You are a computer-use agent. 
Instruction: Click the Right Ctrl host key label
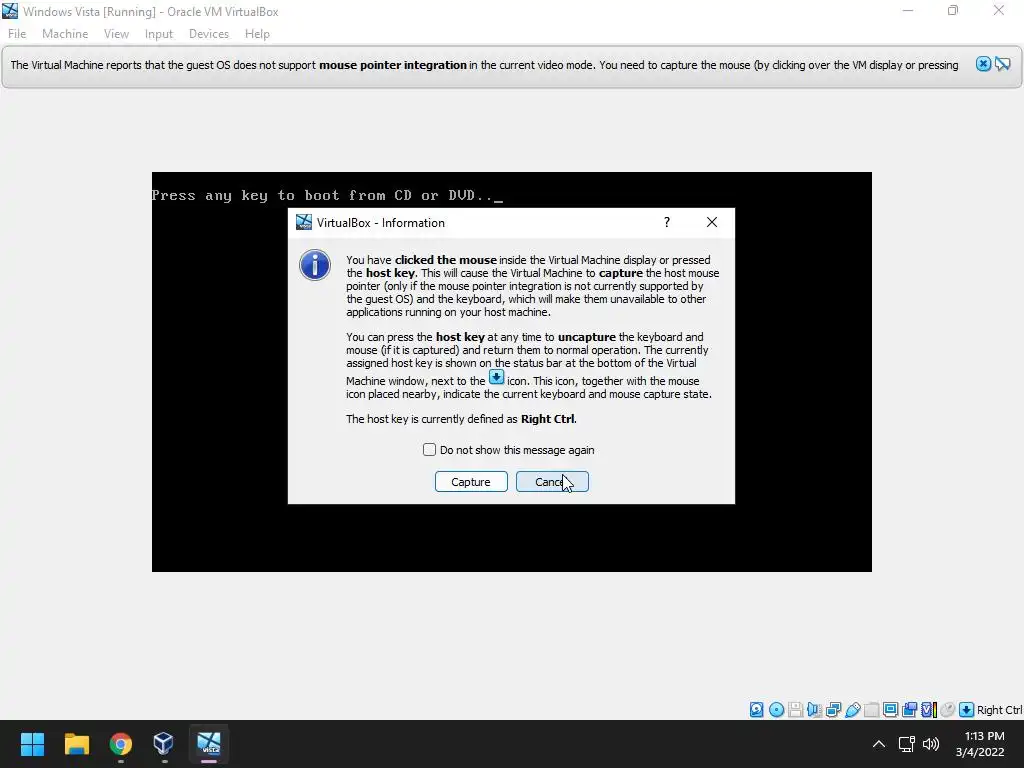[999, 710]
